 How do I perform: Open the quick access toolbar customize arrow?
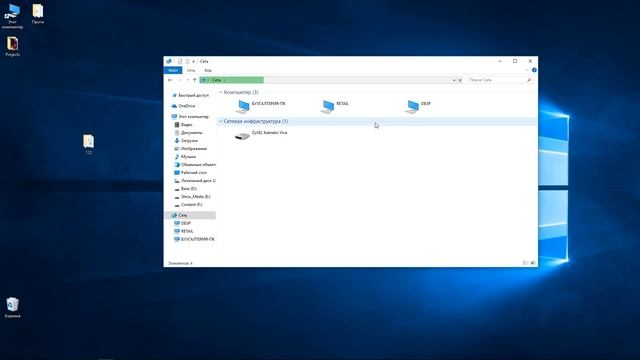point(193,61)
